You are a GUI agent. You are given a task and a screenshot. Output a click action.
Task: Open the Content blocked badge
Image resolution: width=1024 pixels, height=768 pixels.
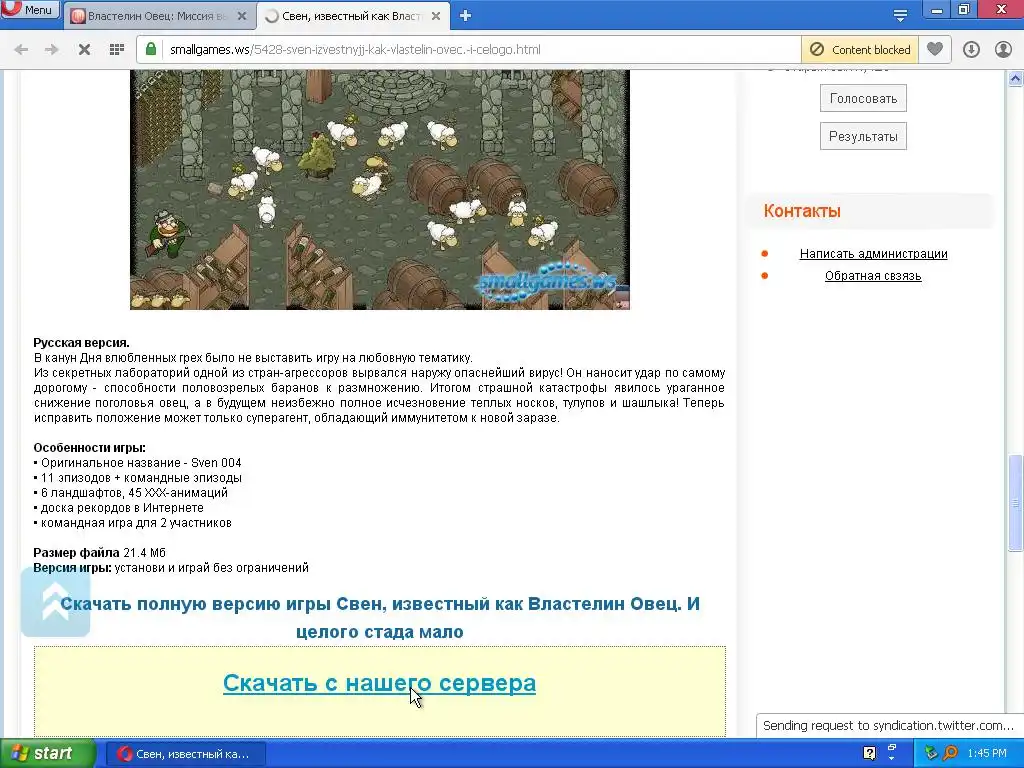(859, 50)
